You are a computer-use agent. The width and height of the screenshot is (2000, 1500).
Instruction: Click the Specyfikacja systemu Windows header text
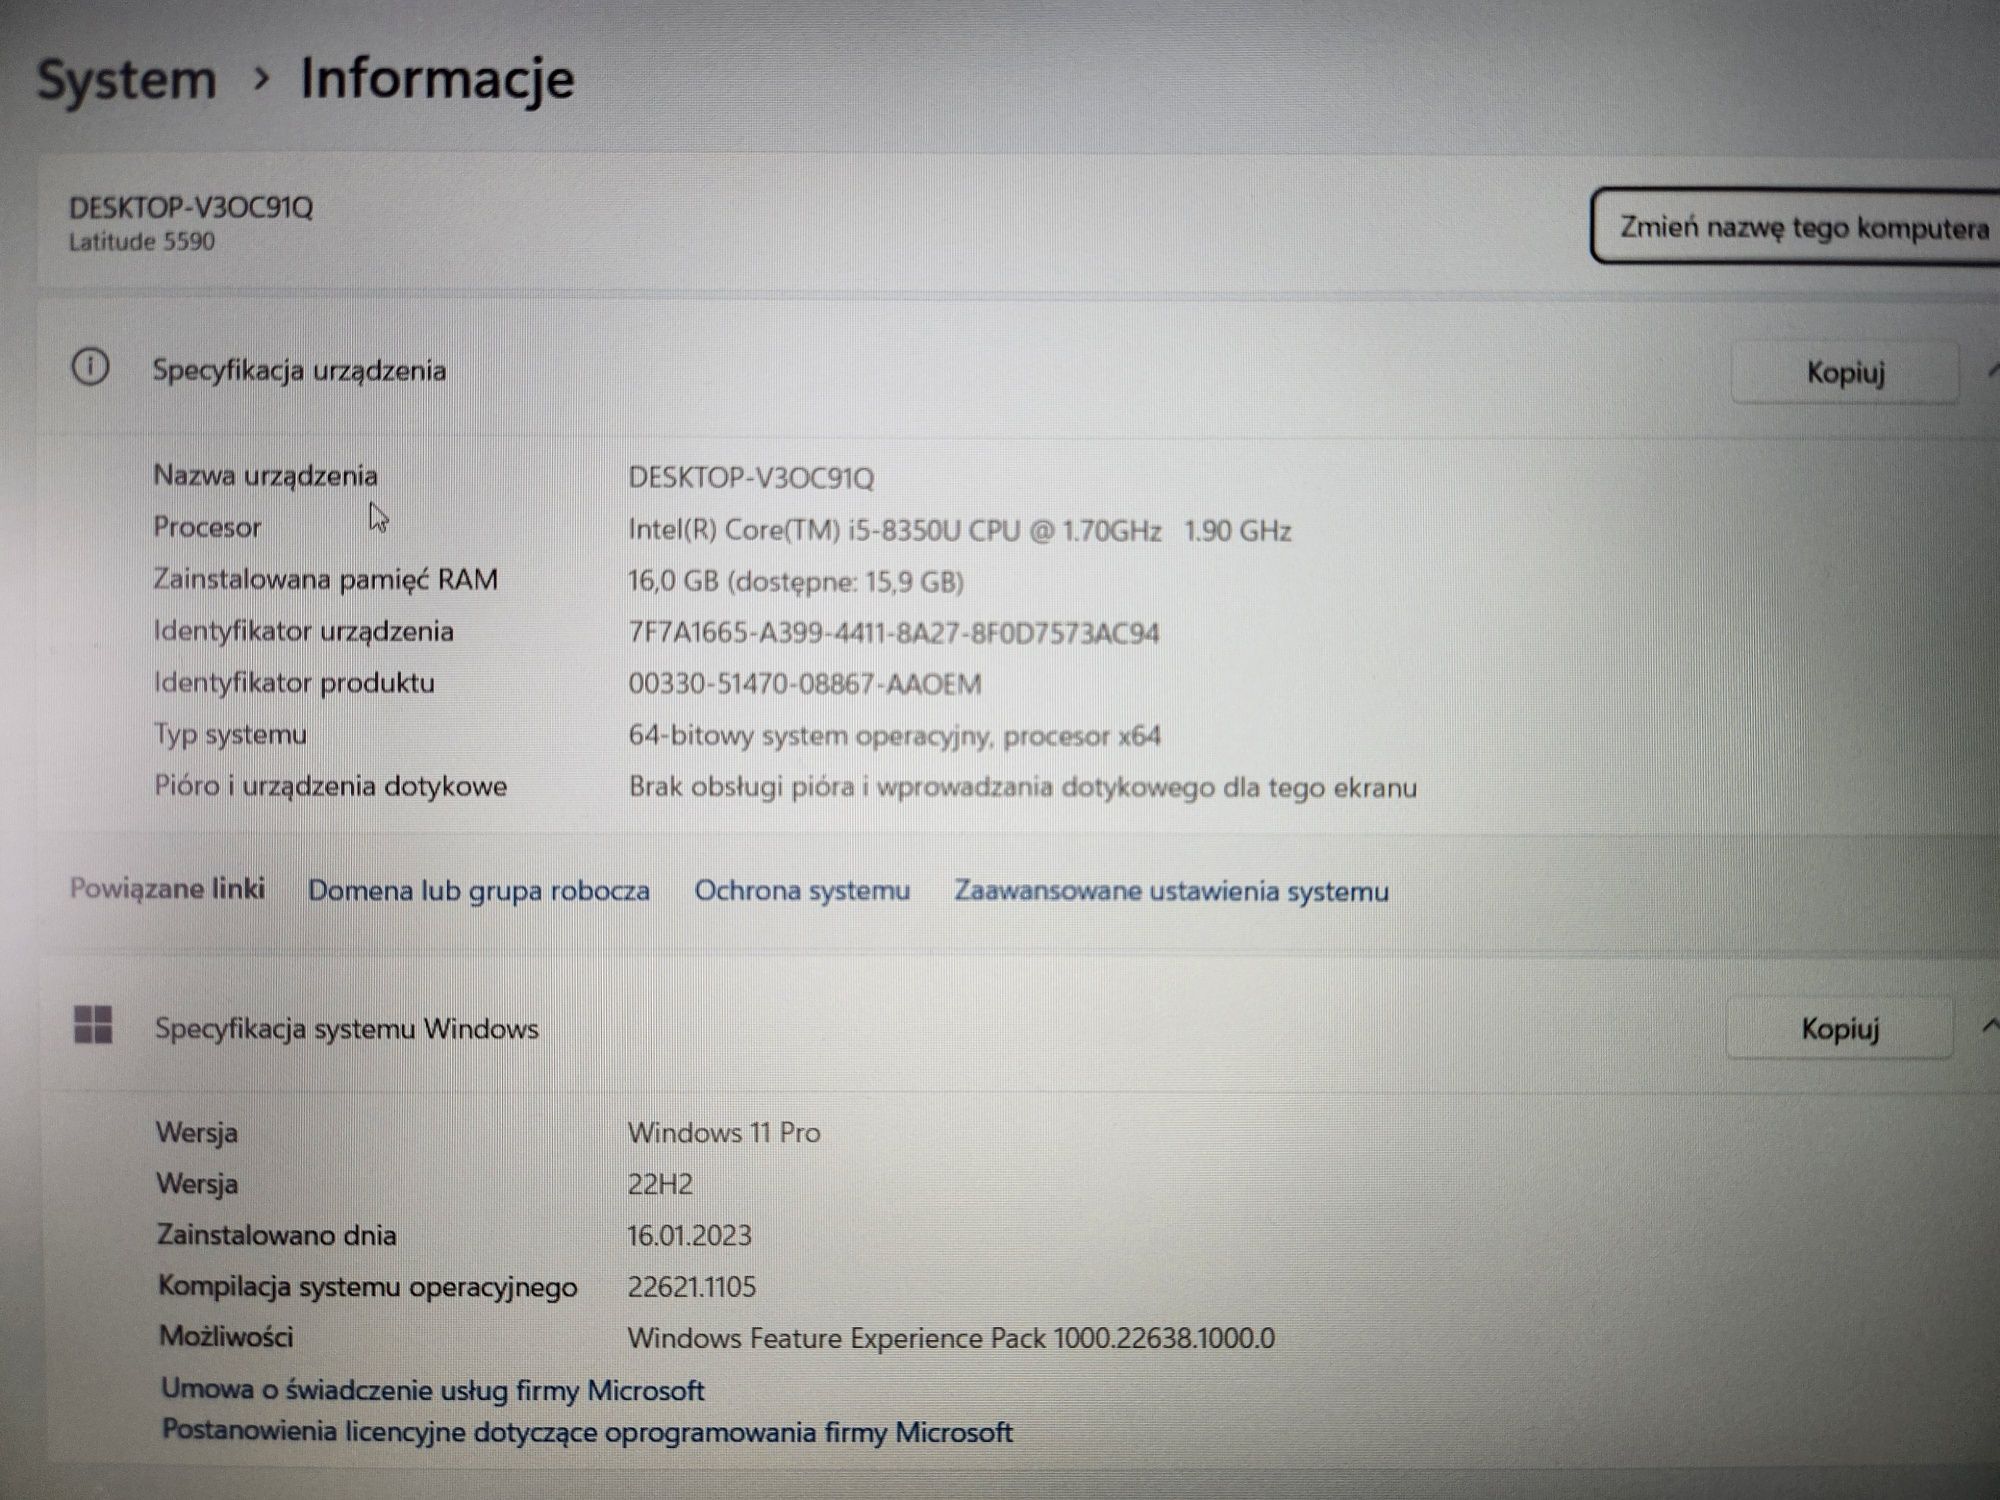coord(346,1028)
